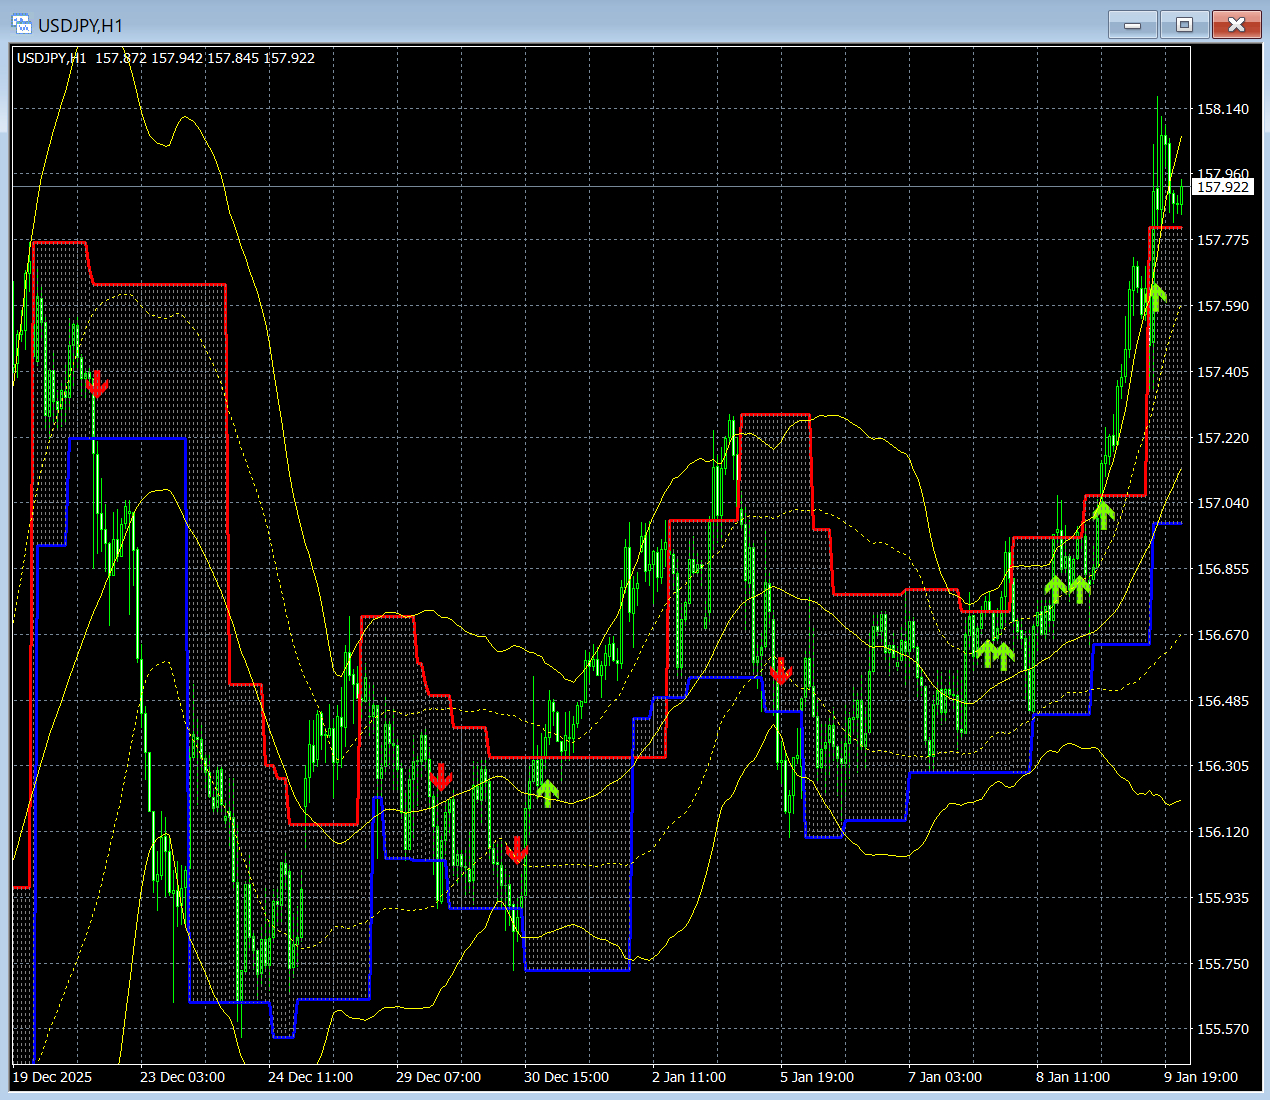Screen dimensions: 1270x1100
Task: Click time axis label 2 Jan 11:00
Action: (x=689, y=1077)
